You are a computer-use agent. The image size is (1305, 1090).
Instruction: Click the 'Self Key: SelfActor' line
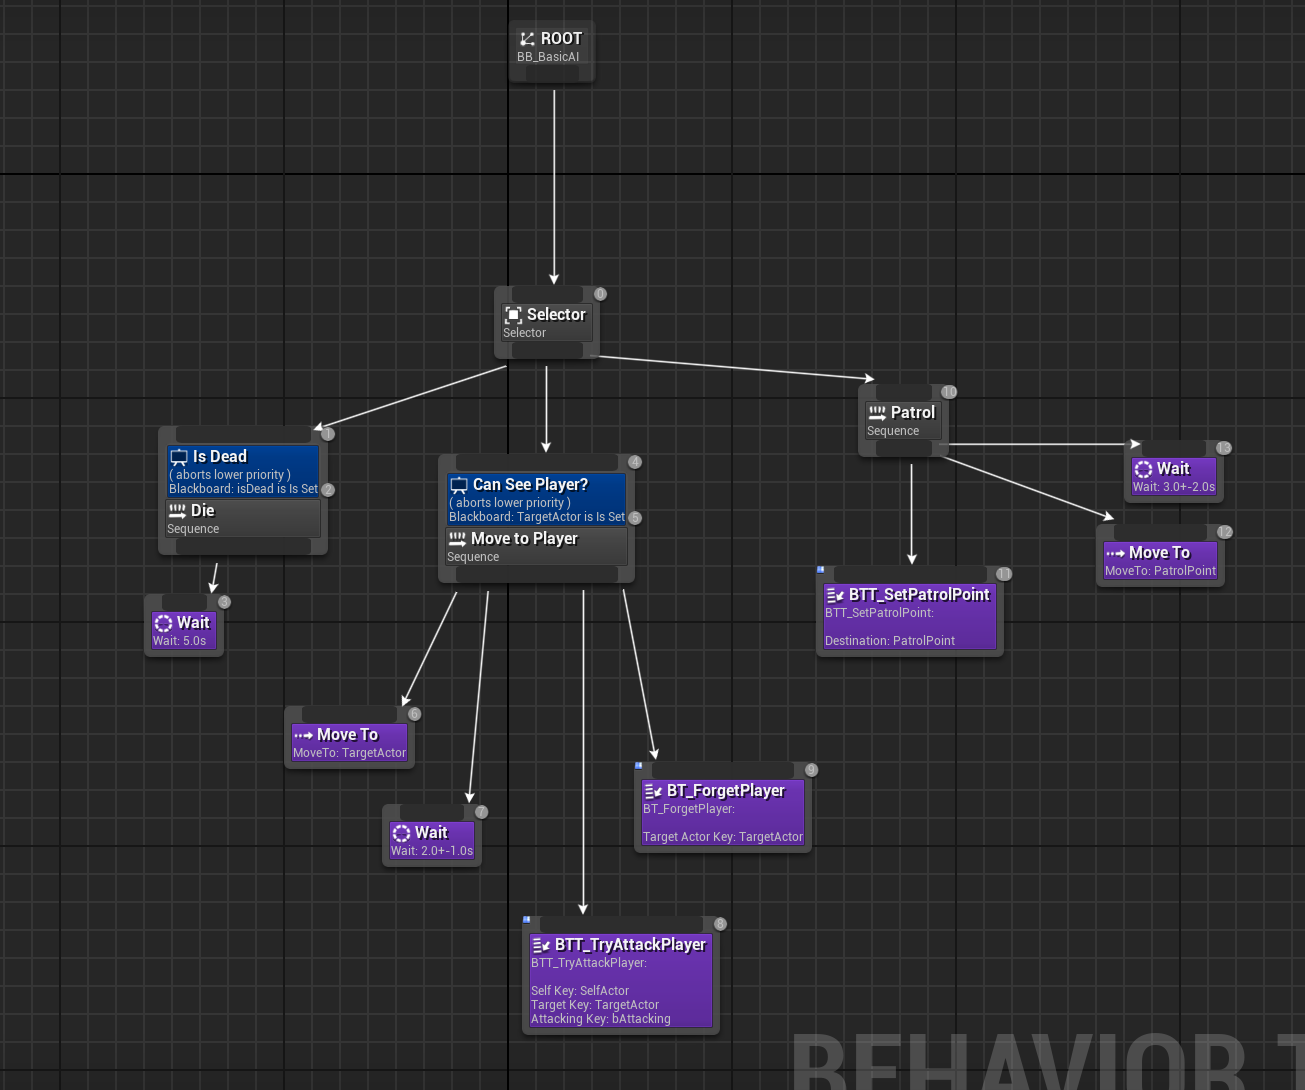point(580,991)
